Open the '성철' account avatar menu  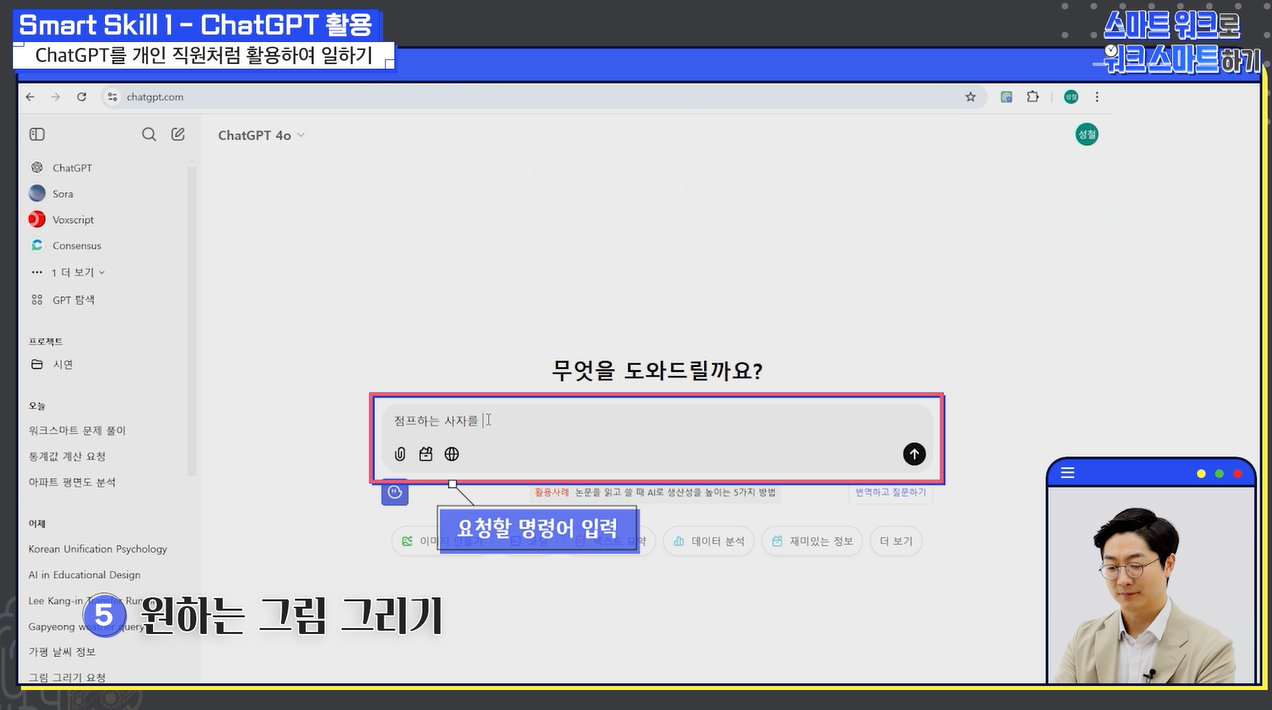[1087, 134]
